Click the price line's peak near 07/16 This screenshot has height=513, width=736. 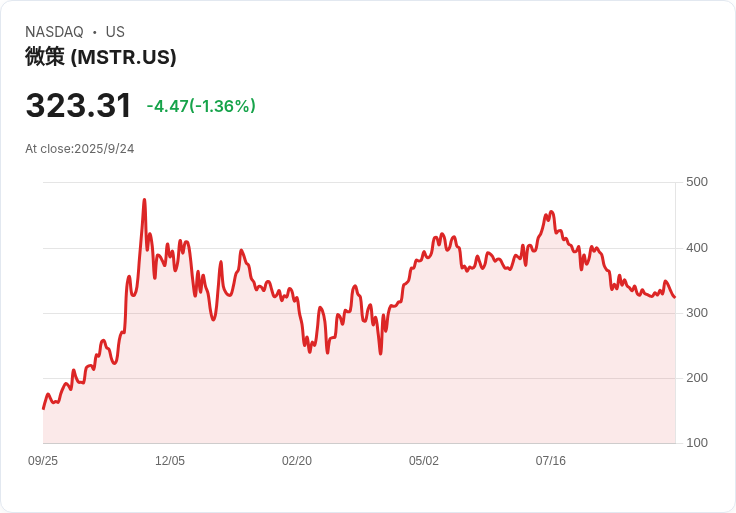[x=551, y=212]
